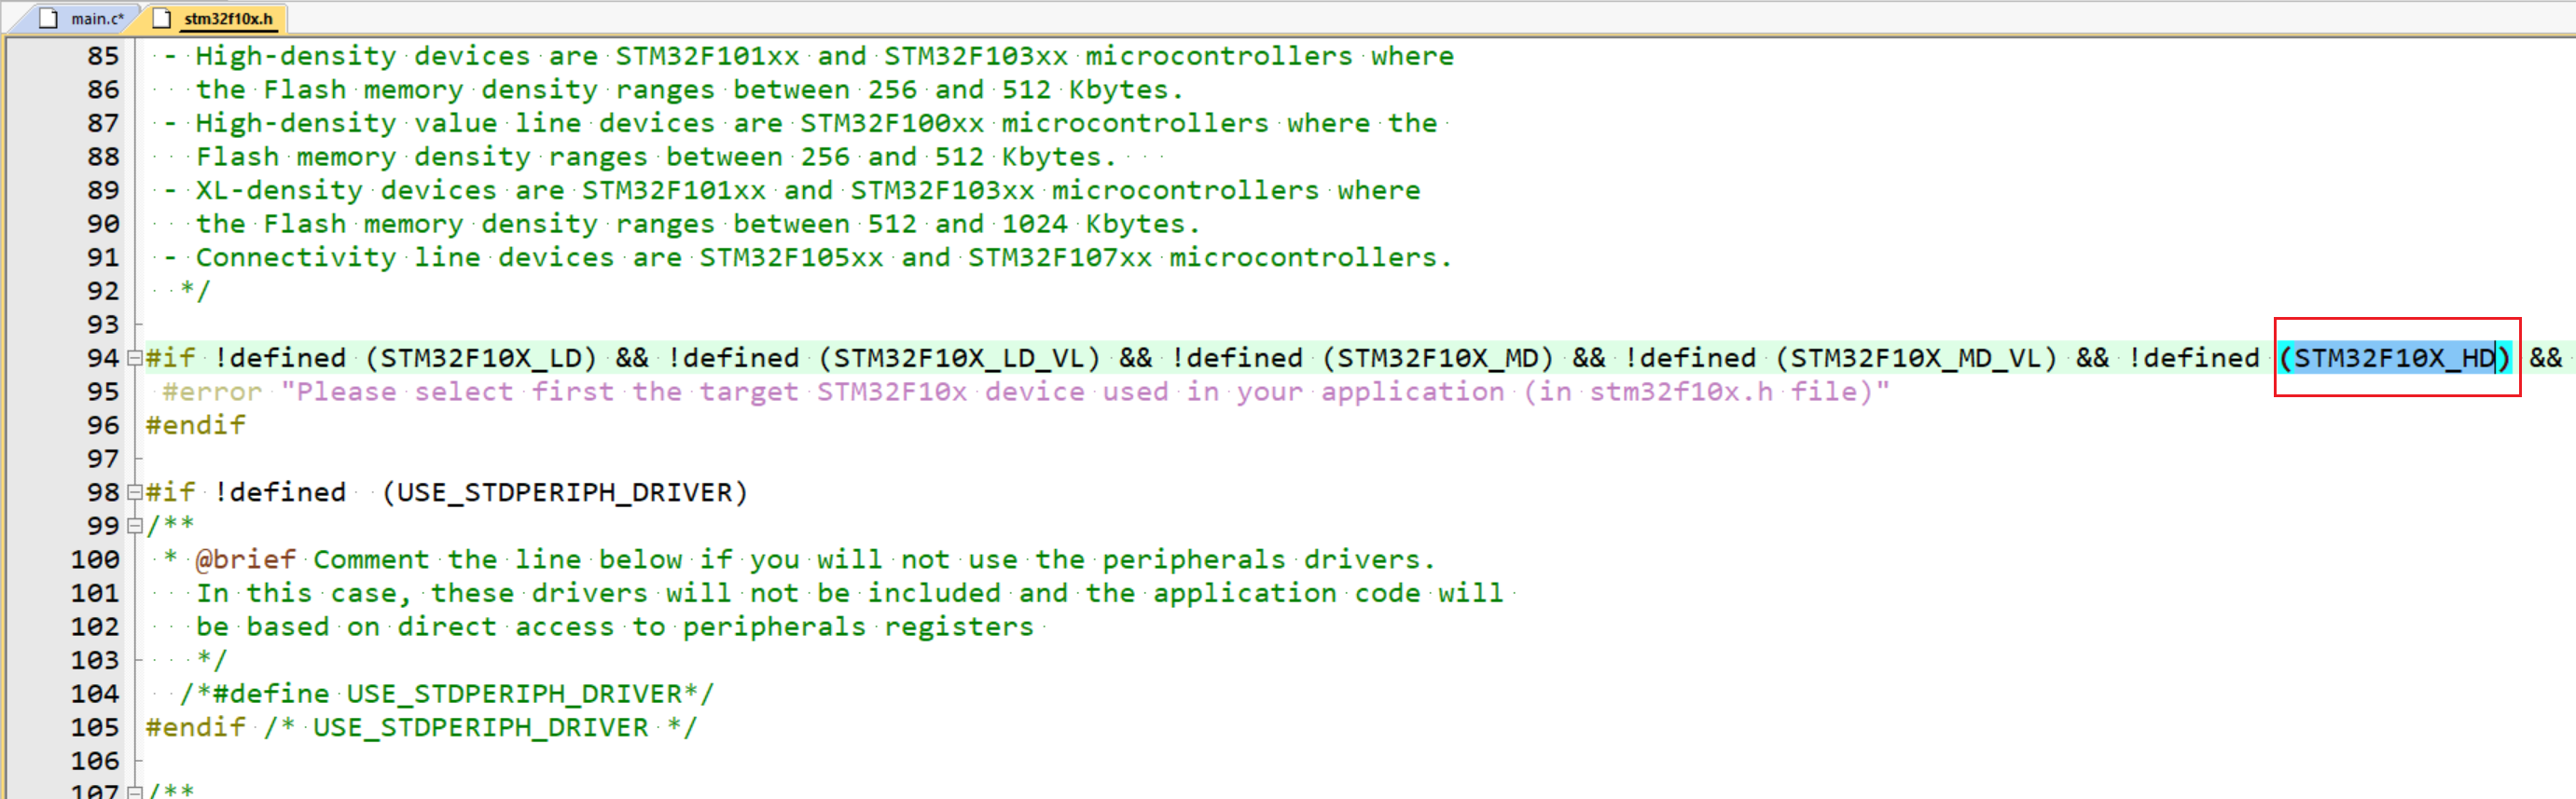This screenshot has height=799, width=2576.
Task: Click the comment end '*/' on line 92
Action: point(196,291)
